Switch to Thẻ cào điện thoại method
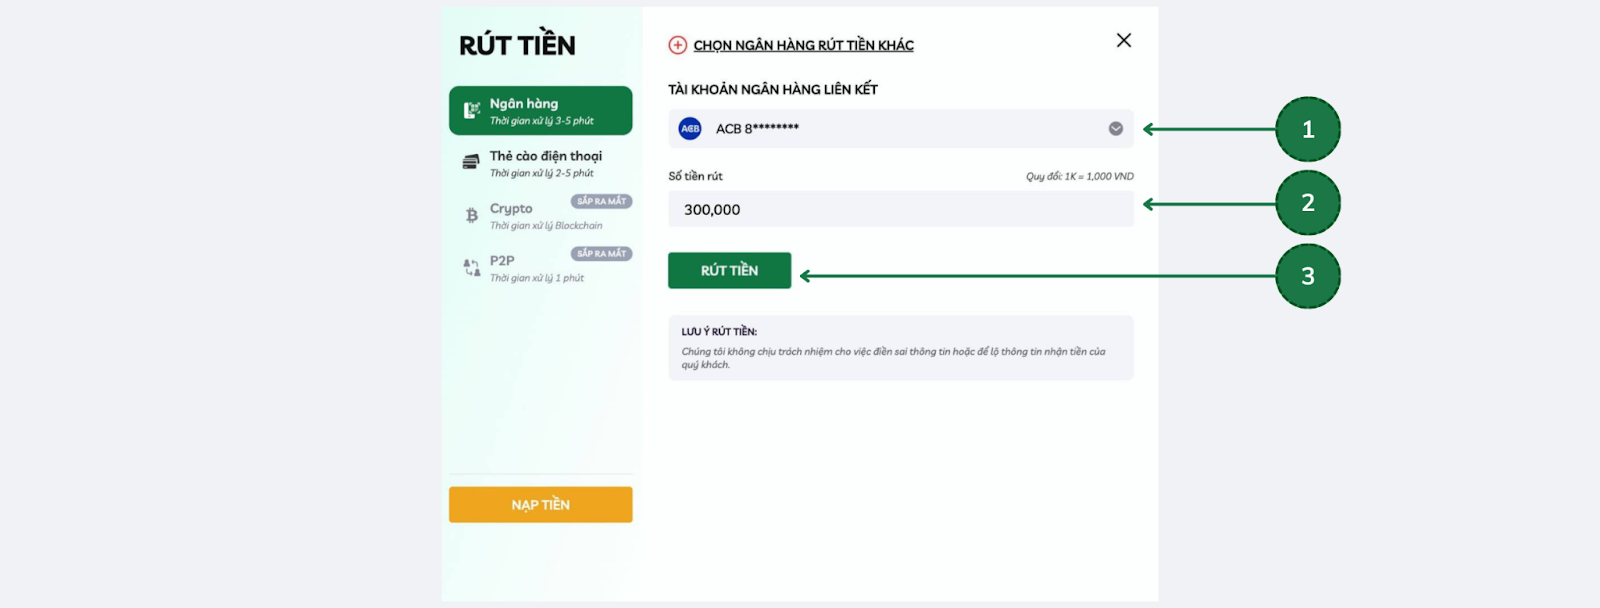1600x608 pixels. [540, 163]
